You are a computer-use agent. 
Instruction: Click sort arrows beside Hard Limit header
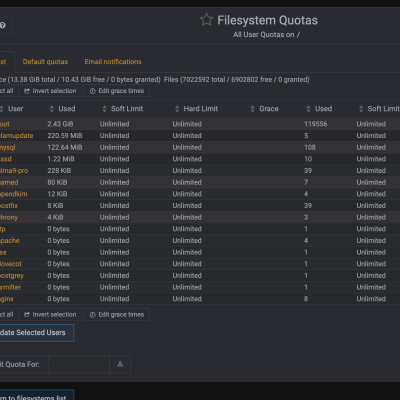click(x=177, y=109)
